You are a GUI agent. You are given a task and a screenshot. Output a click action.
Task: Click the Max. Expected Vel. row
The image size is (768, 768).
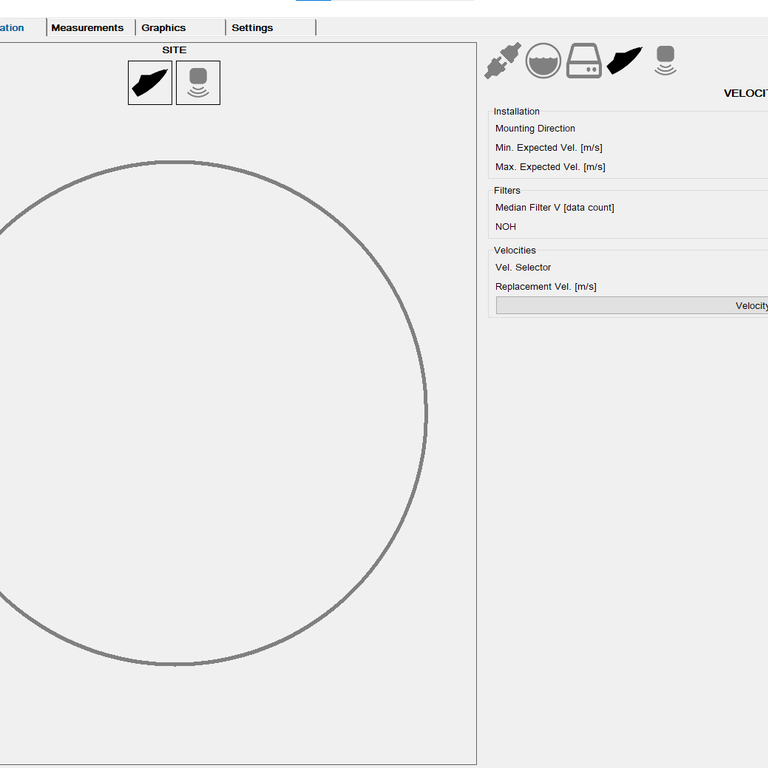tap(550, 167)
